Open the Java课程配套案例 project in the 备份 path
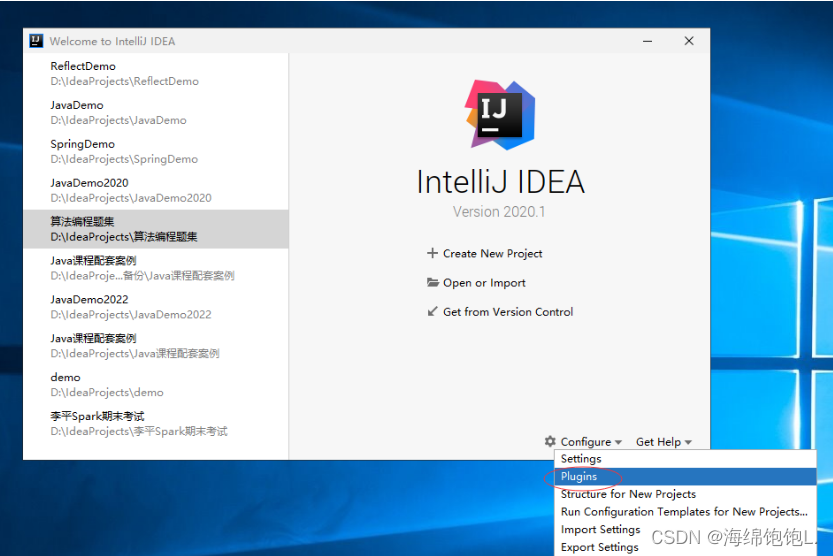 click(x=156, y=268)
